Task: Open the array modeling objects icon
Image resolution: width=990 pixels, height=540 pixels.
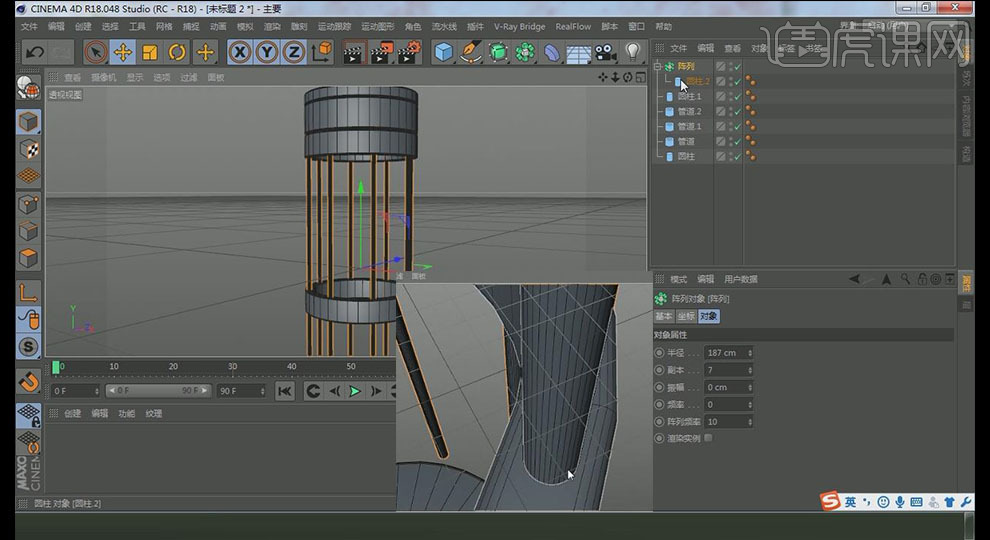Action: [x=525, y=52]
